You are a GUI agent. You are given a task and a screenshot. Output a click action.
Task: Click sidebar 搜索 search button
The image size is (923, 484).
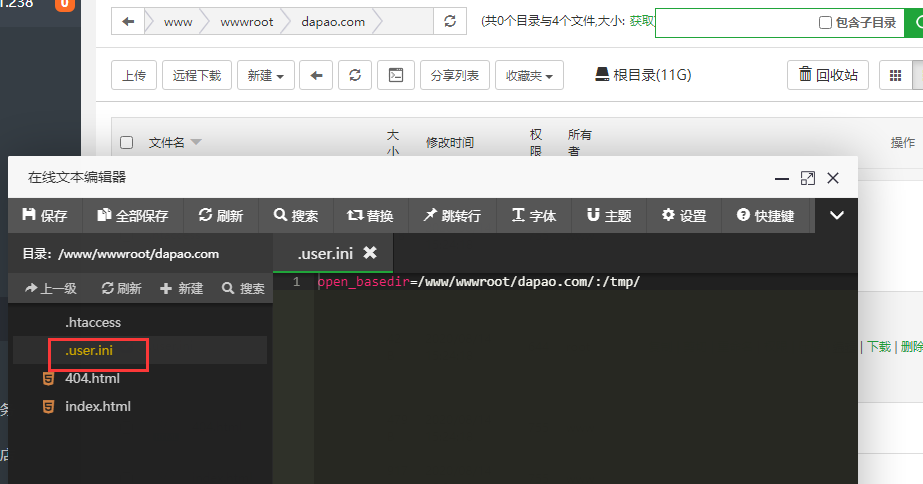coord(243,288)
